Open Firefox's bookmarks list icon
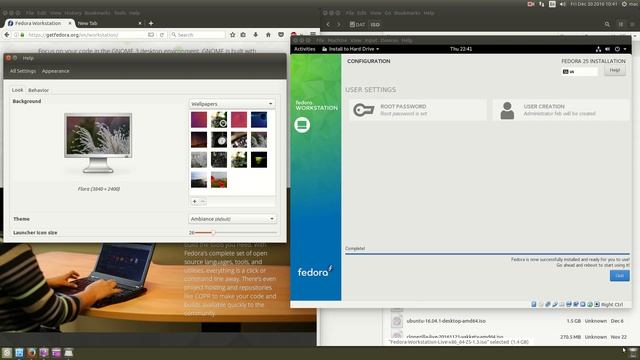This screenshot has height=360, width=640. click(243, 35)
